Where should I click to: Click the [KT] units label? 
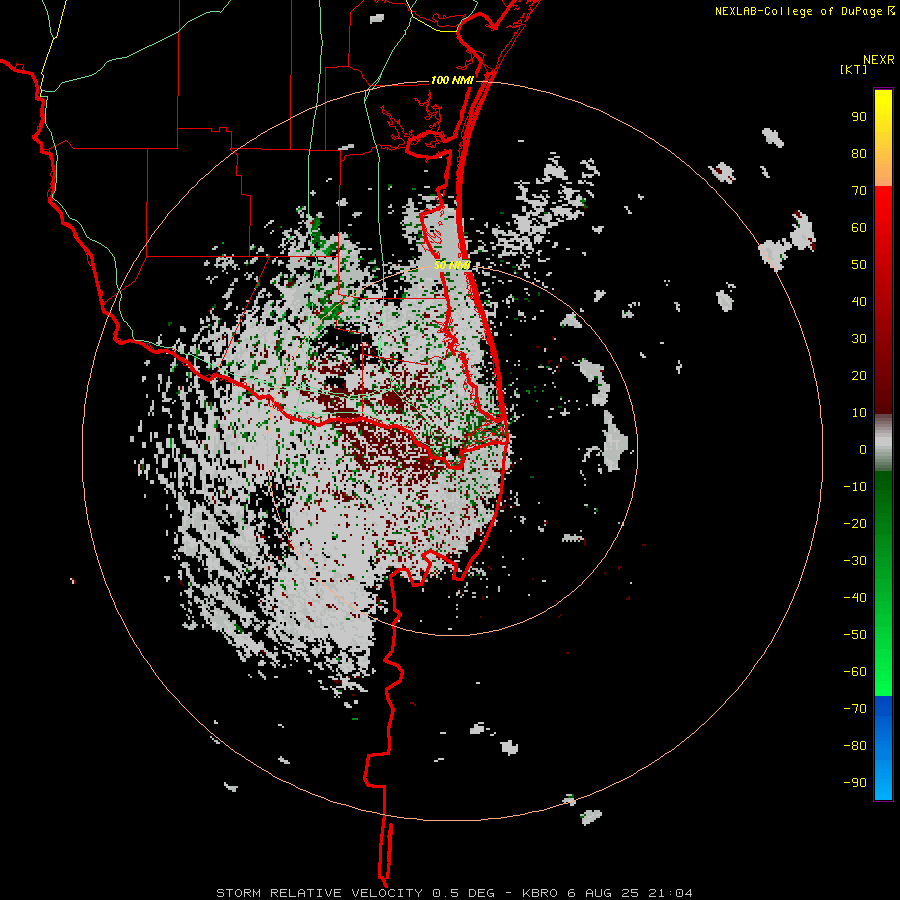(x=854, y=69)
